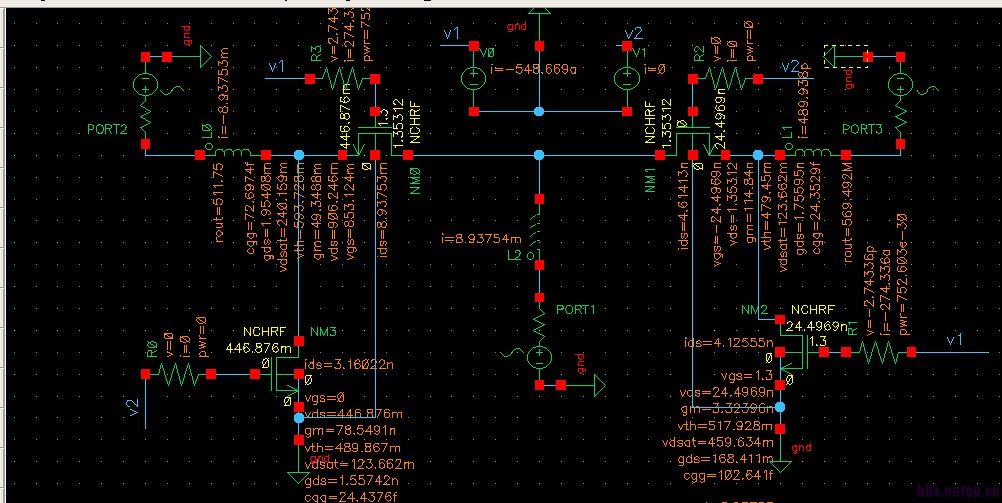Click the gds=168.411m value
The height and width of the screenshot is (503, 1002).
[728, 458]
